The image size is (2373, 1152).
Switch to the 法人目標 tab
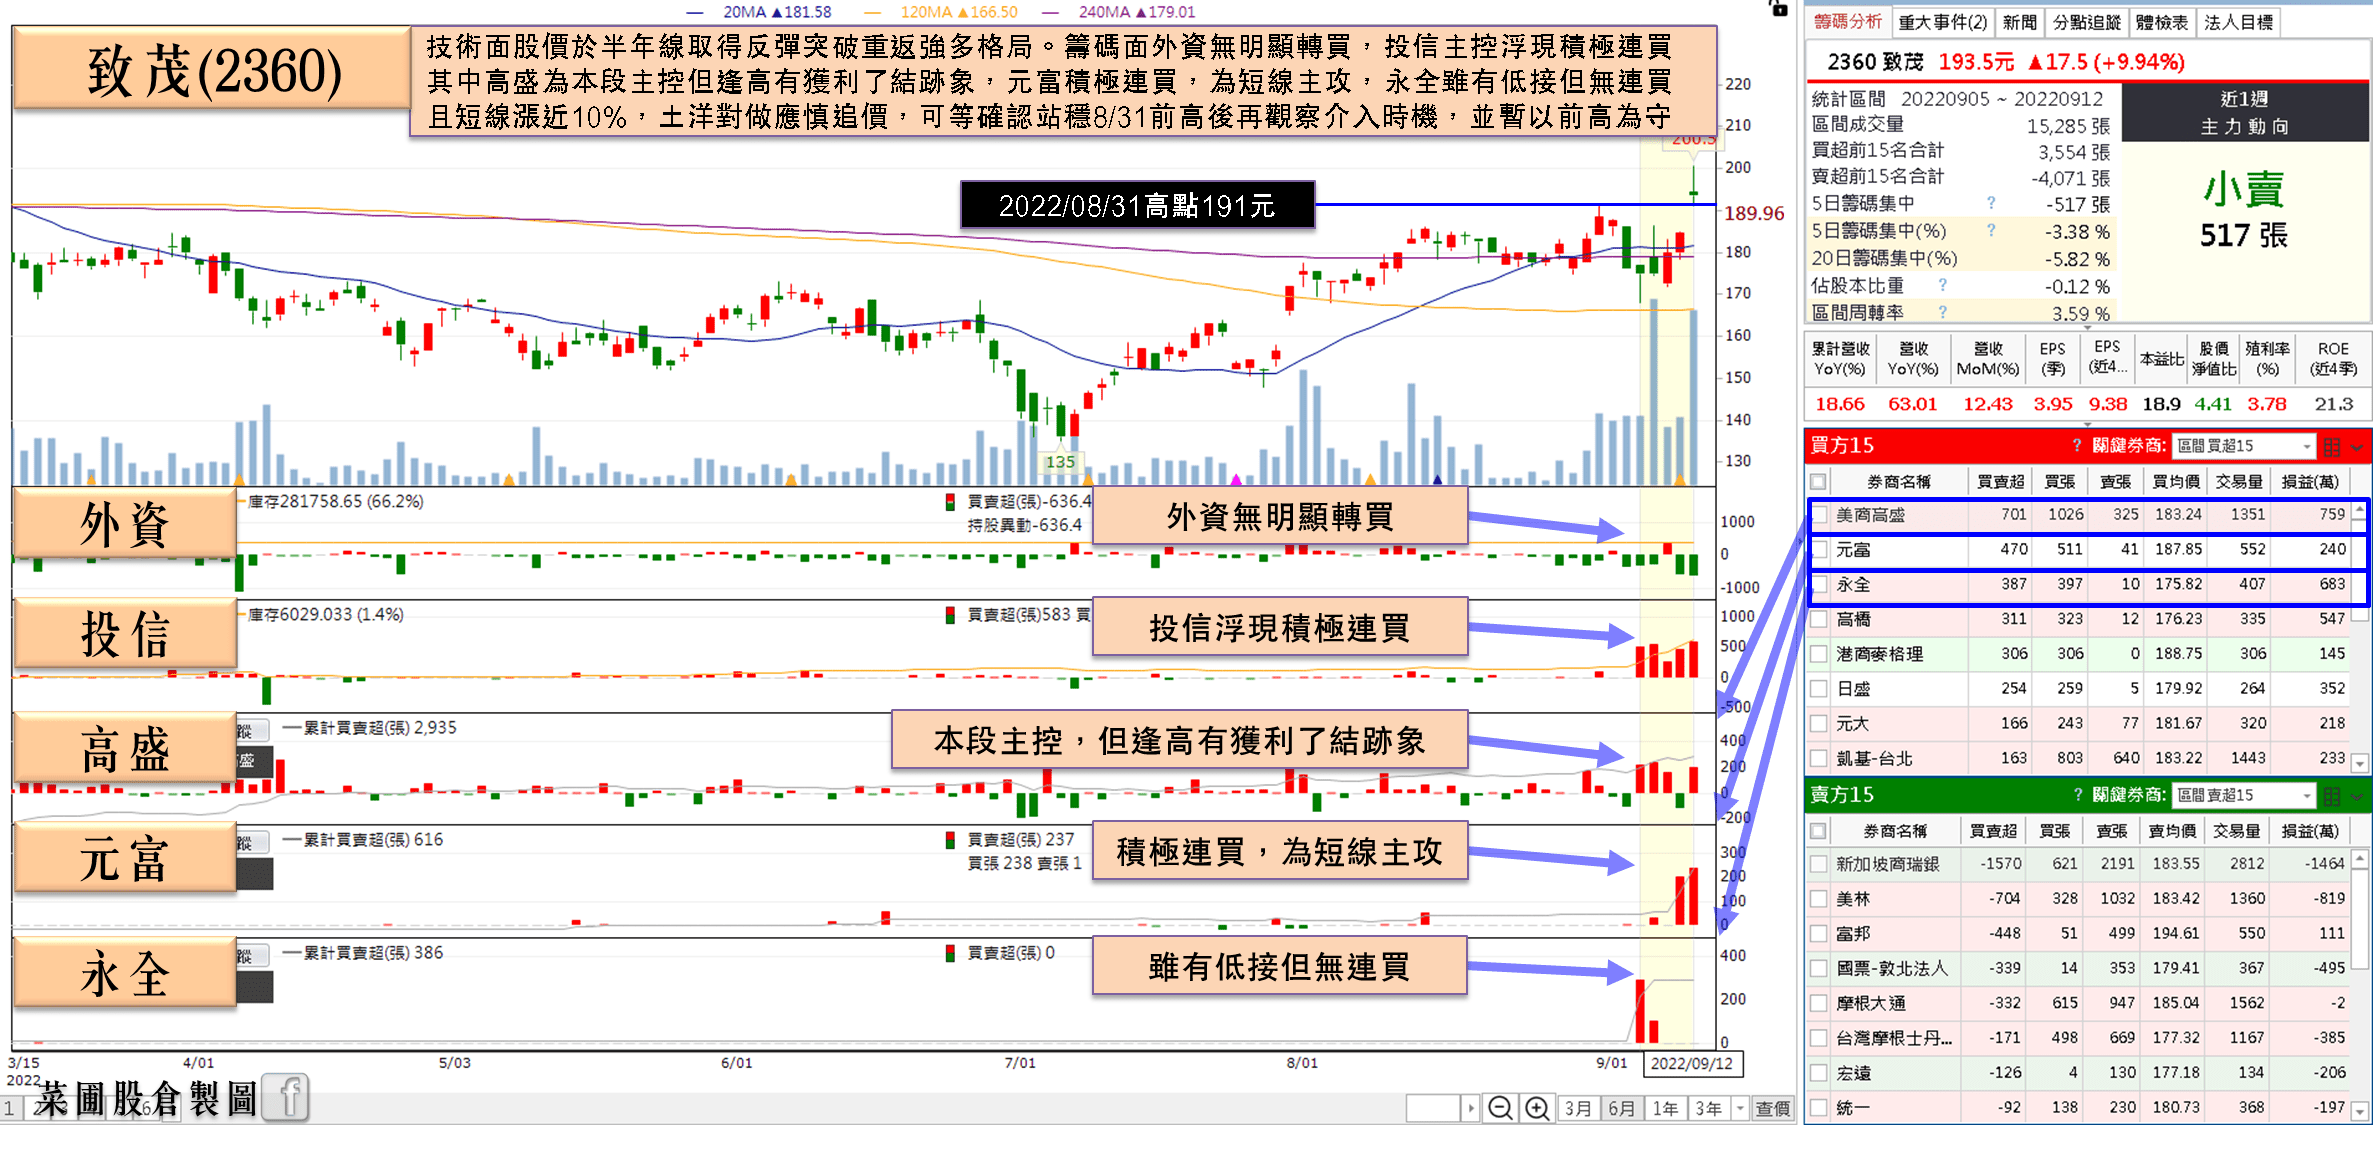pos(2238,22)
